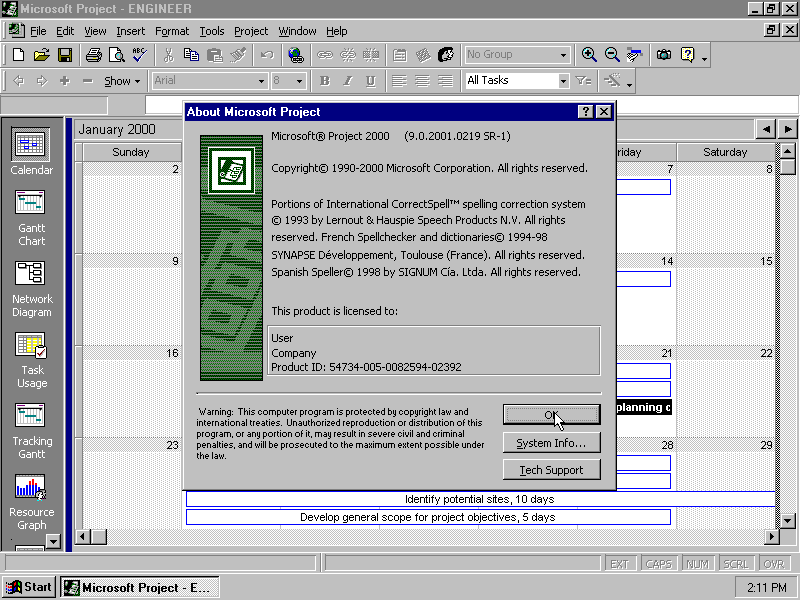Image resolution: width=800 pixels, height=600 pixels.
Task: Click the Tech Support button
Action: [552, 470]
